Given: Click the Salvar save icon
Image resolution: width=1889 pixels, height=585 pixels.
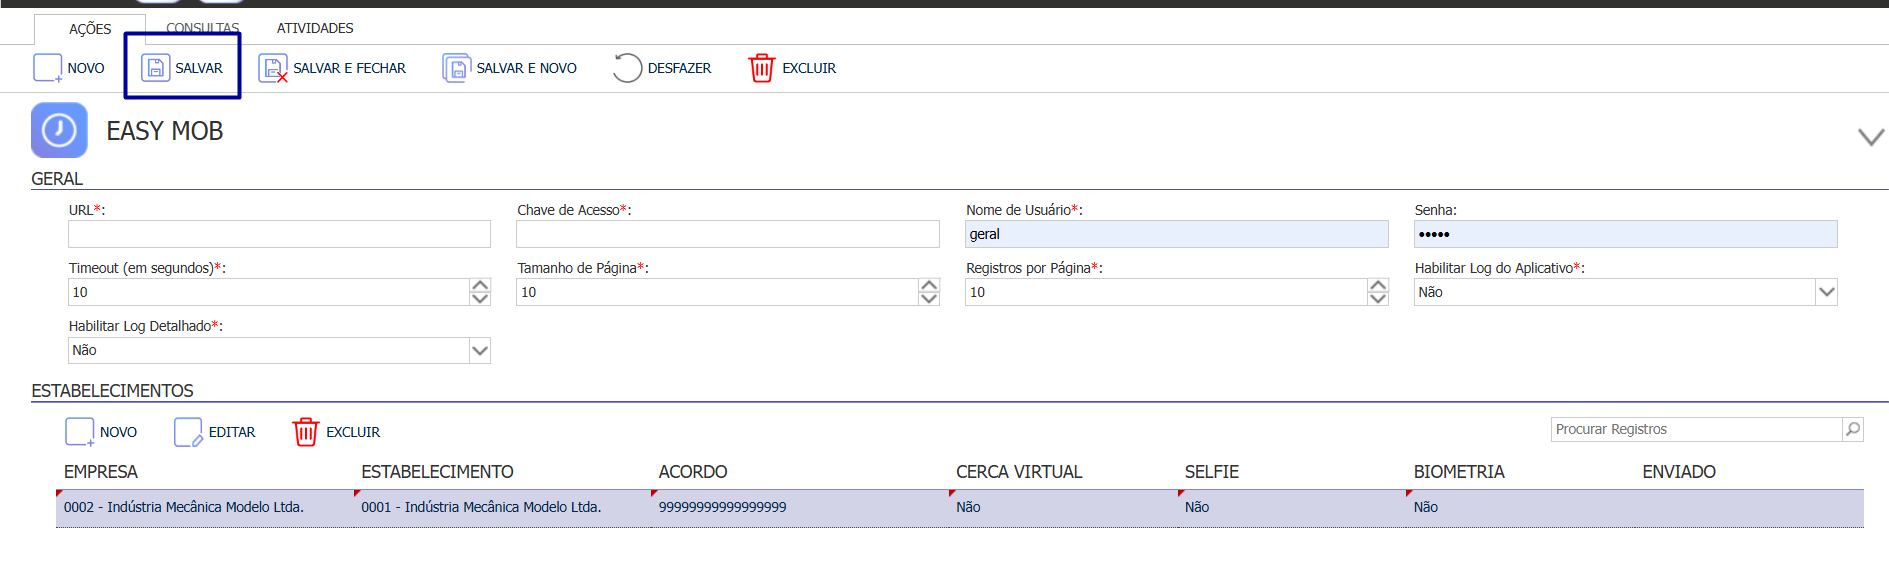Looking at the screenshot, I should (x=155, y=68).
